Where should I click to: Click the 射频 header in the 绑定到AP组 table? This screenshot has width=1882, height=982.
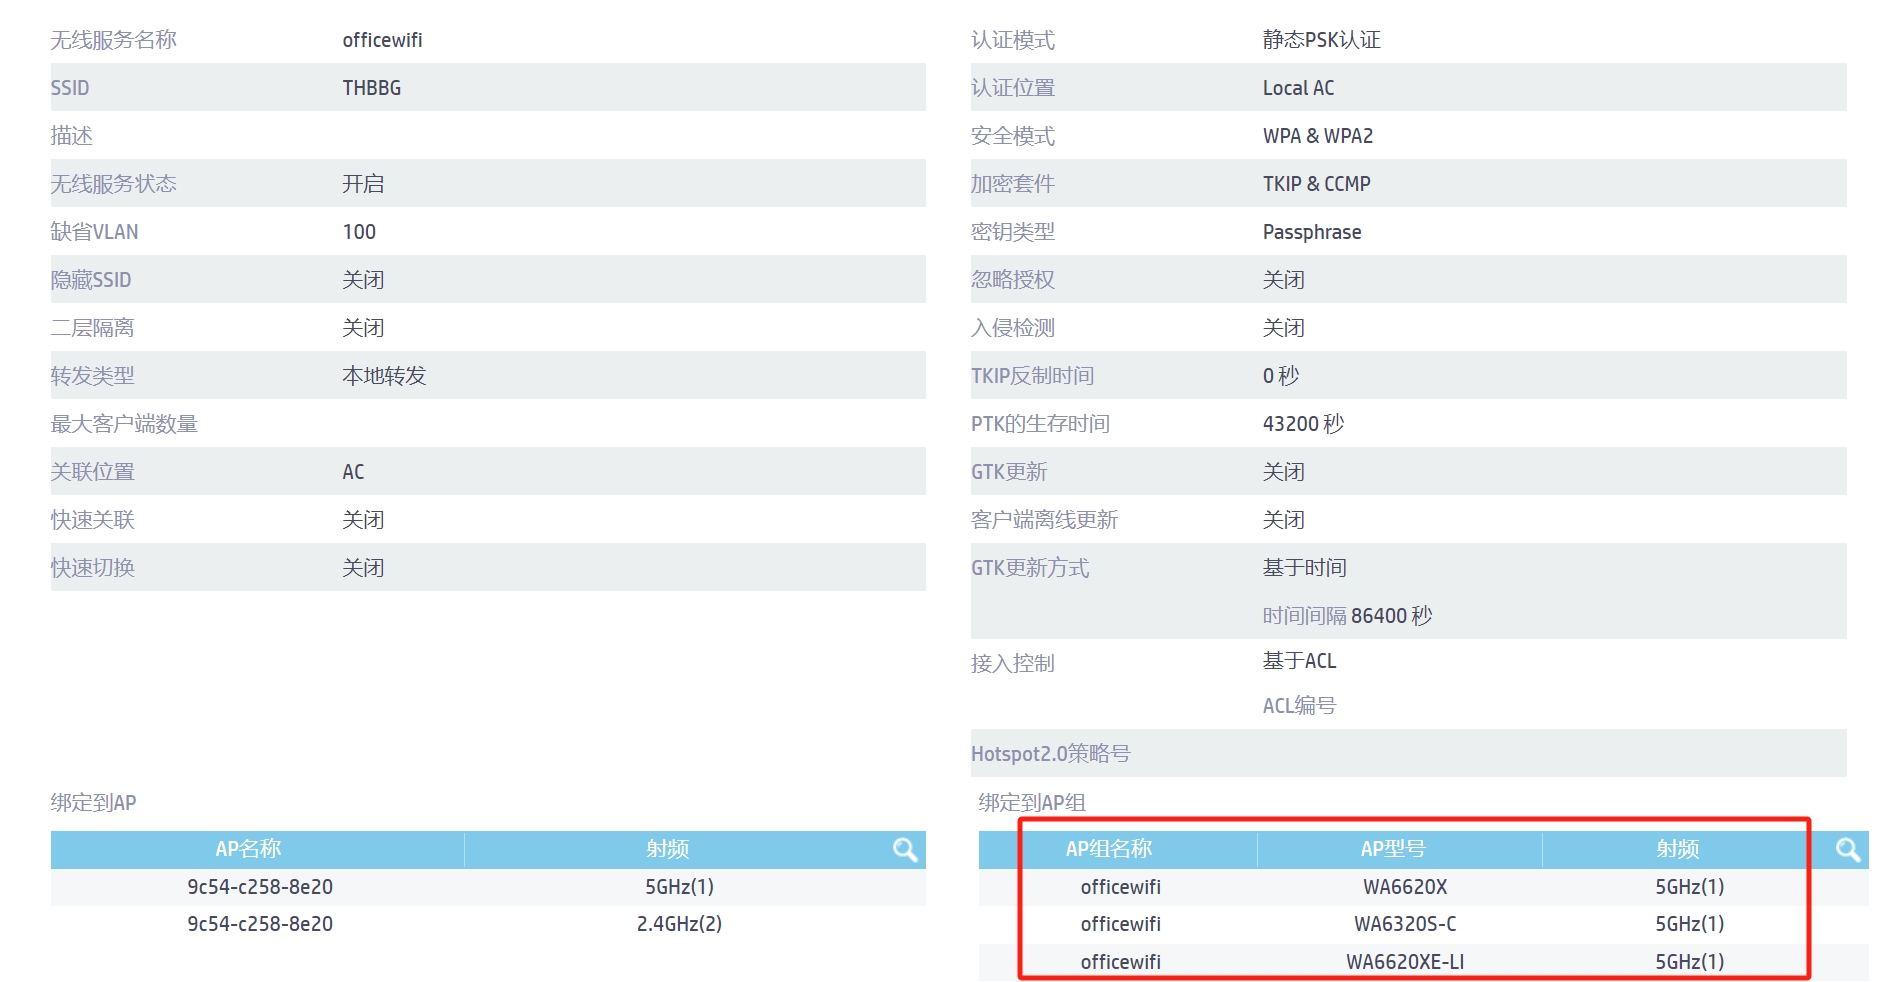[x=1678, y=849]
